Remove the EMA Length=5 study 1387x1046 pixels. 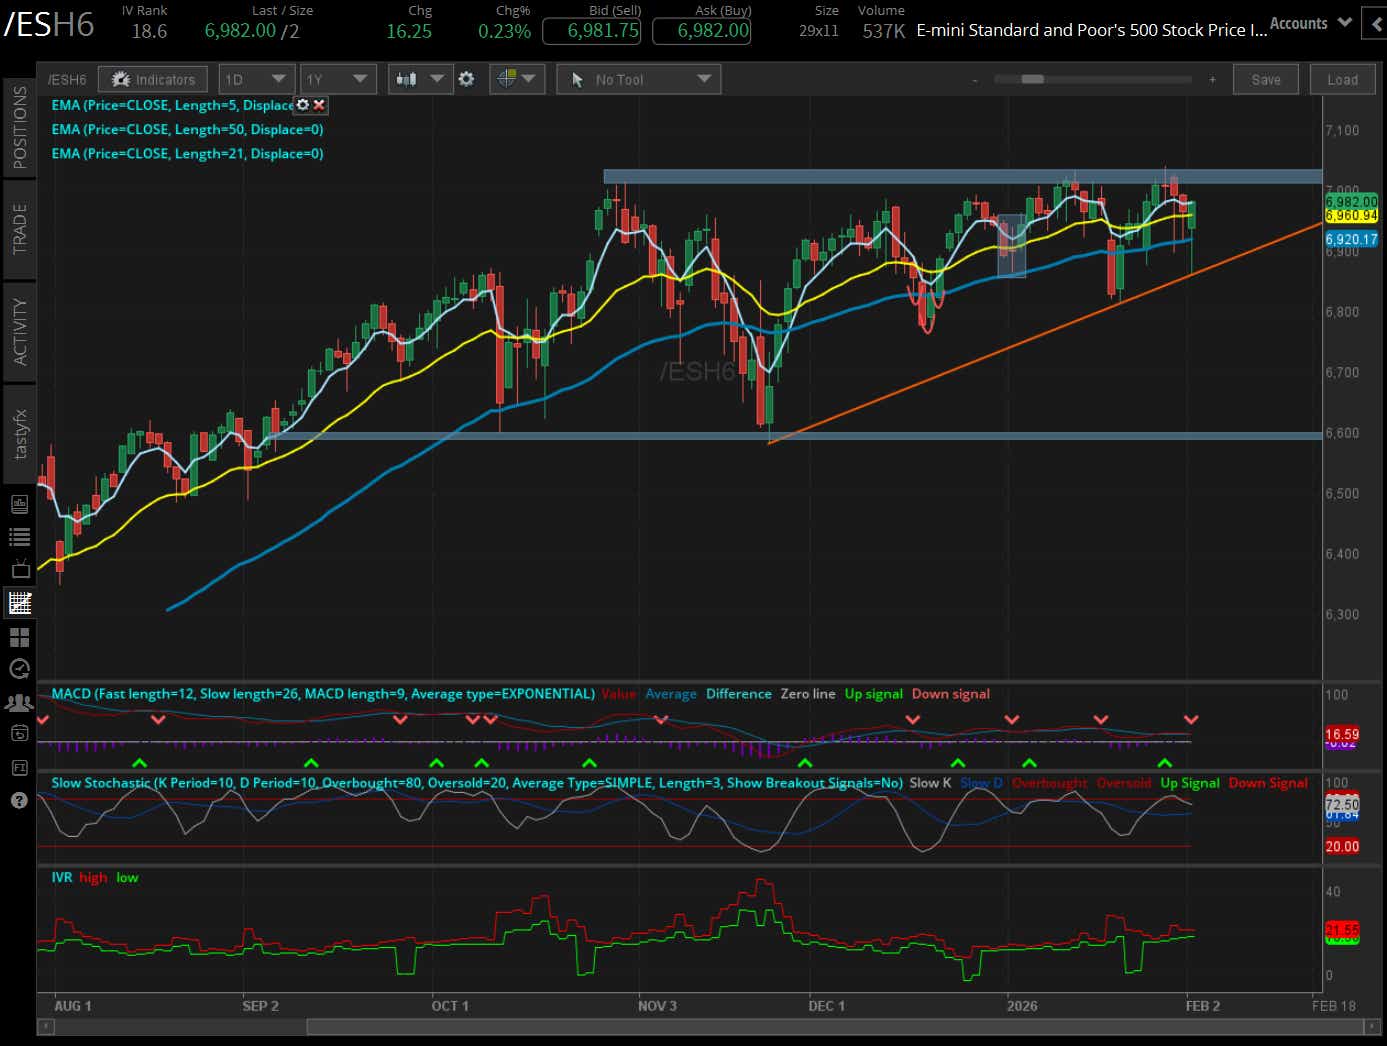[318, 105]
